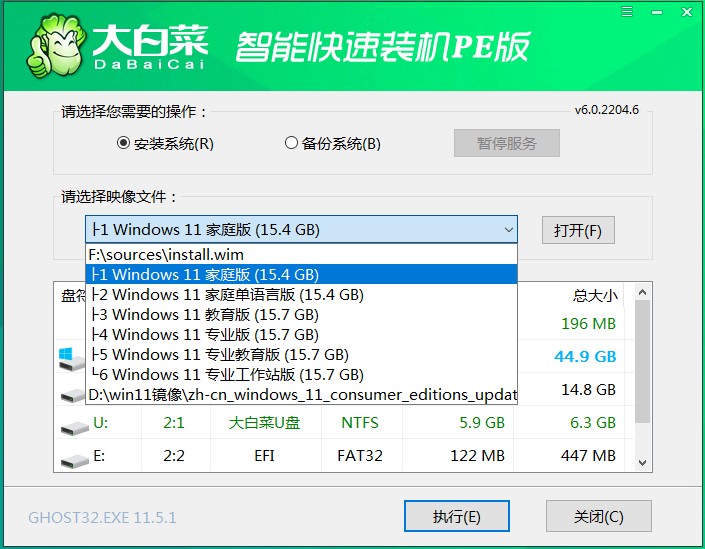Click the DaBaiCai cabbage mascot logo

[56, 46]
